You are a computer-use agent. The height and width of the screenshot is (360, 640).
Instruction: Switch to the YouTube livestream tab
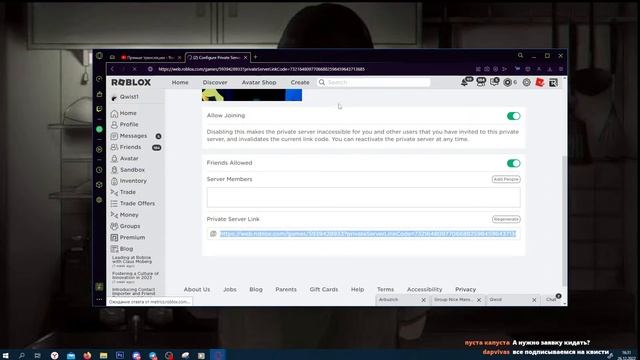(151, 58)
